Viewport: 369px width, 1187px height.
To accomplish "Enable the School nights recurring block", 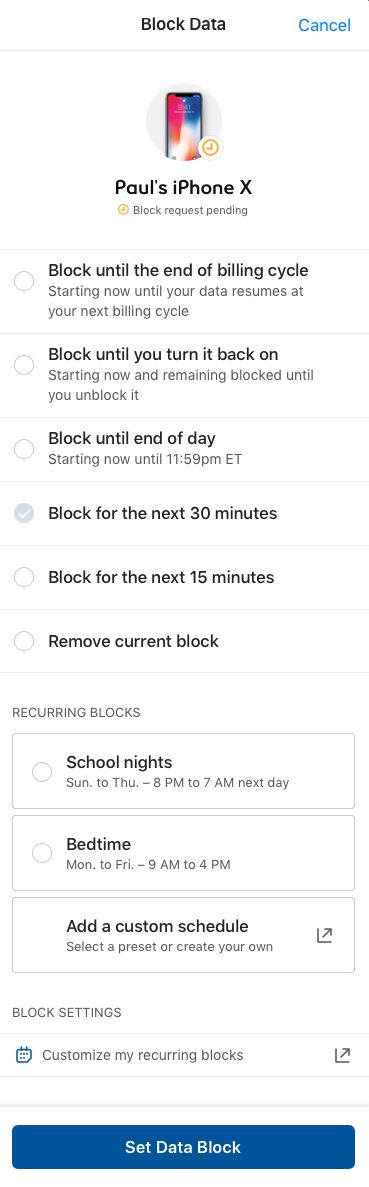I will coord(183,771).
